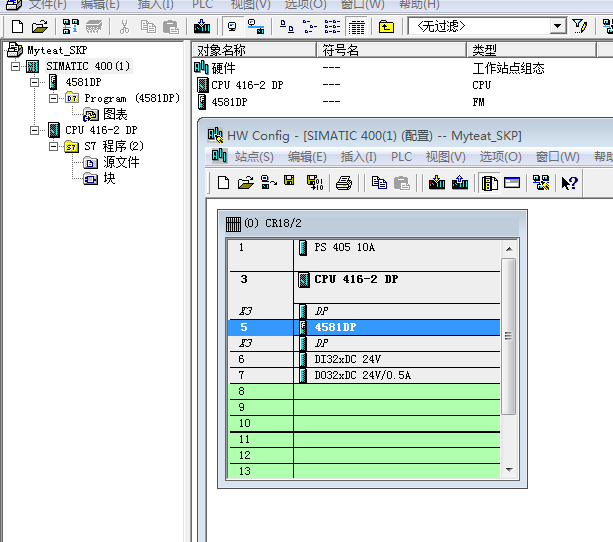
Task: Click Up One Level folder icon
Action: pyautogui.click(x=386, y=27)
